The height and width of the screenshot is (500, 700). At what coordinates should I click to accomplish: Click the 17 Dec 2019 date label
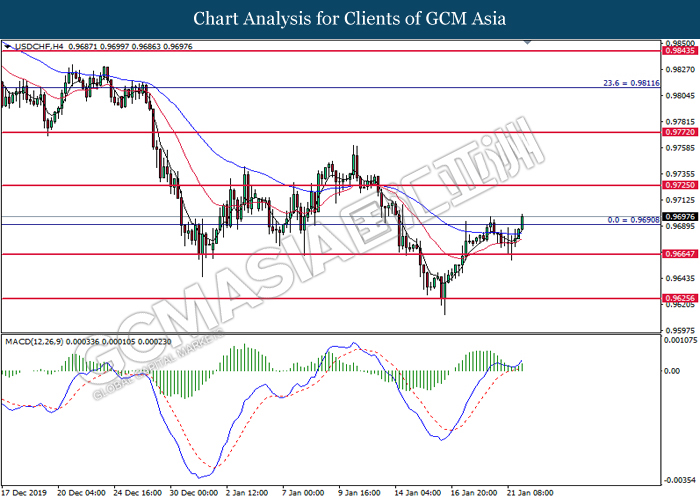[x=24, y=493]
